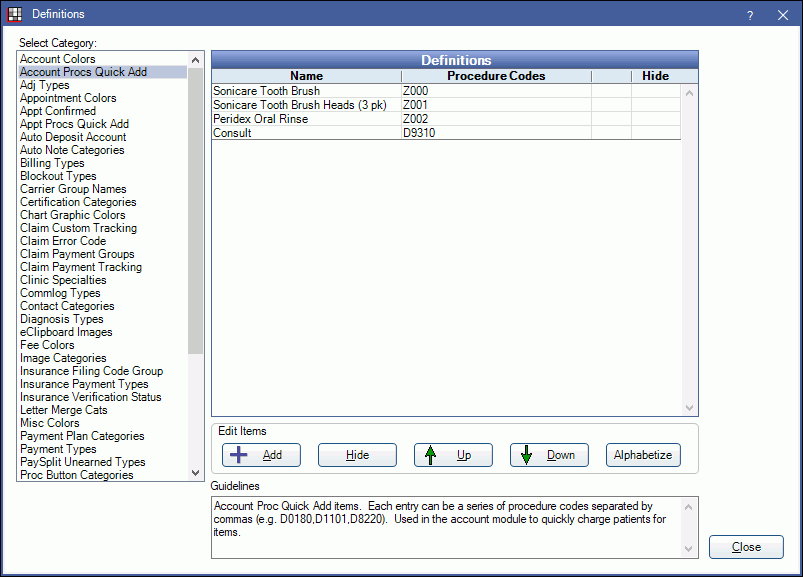Select the Payment Plan Categories category

[102, 436]
